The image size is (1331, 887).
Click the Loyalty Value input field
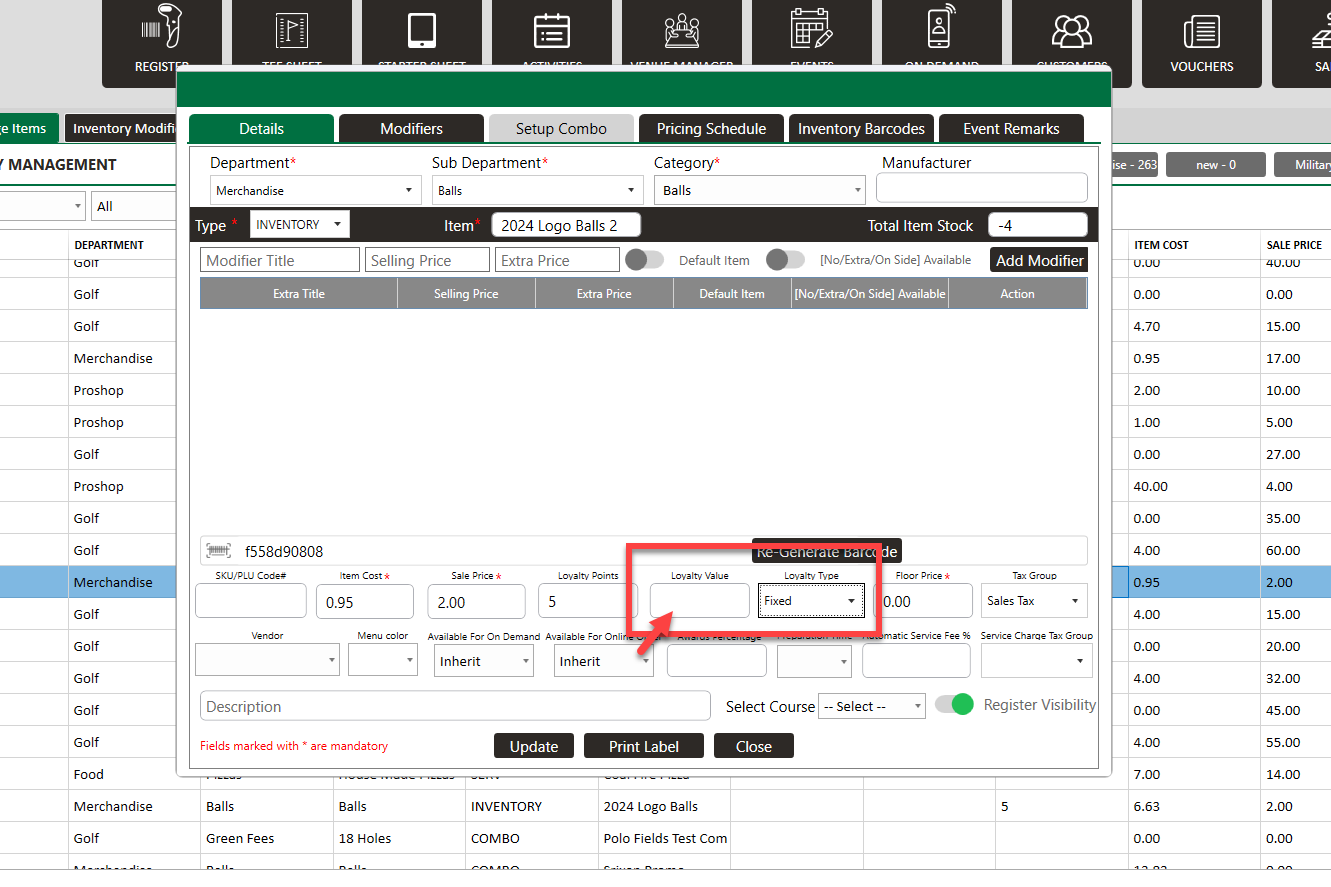click(699, 601)
